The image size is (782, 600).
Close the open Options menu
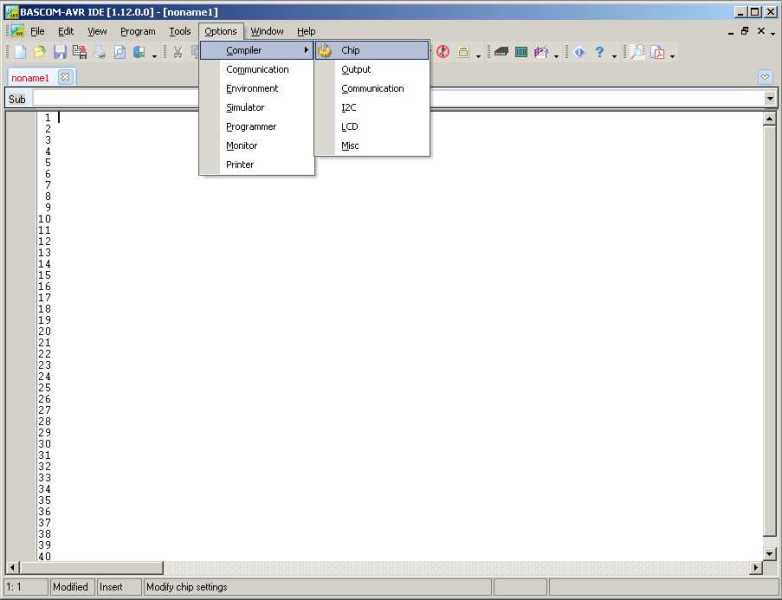[220, 31]
